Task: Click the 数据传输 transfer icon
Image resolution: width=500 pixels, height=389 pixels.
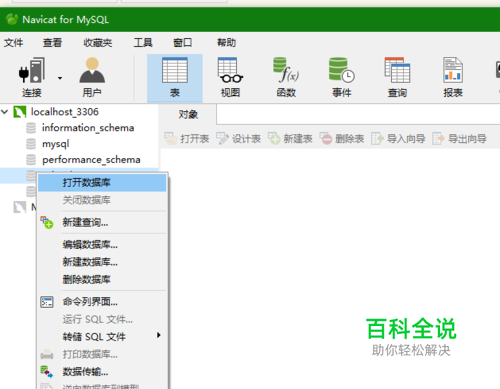Action: tap(47, 372)
